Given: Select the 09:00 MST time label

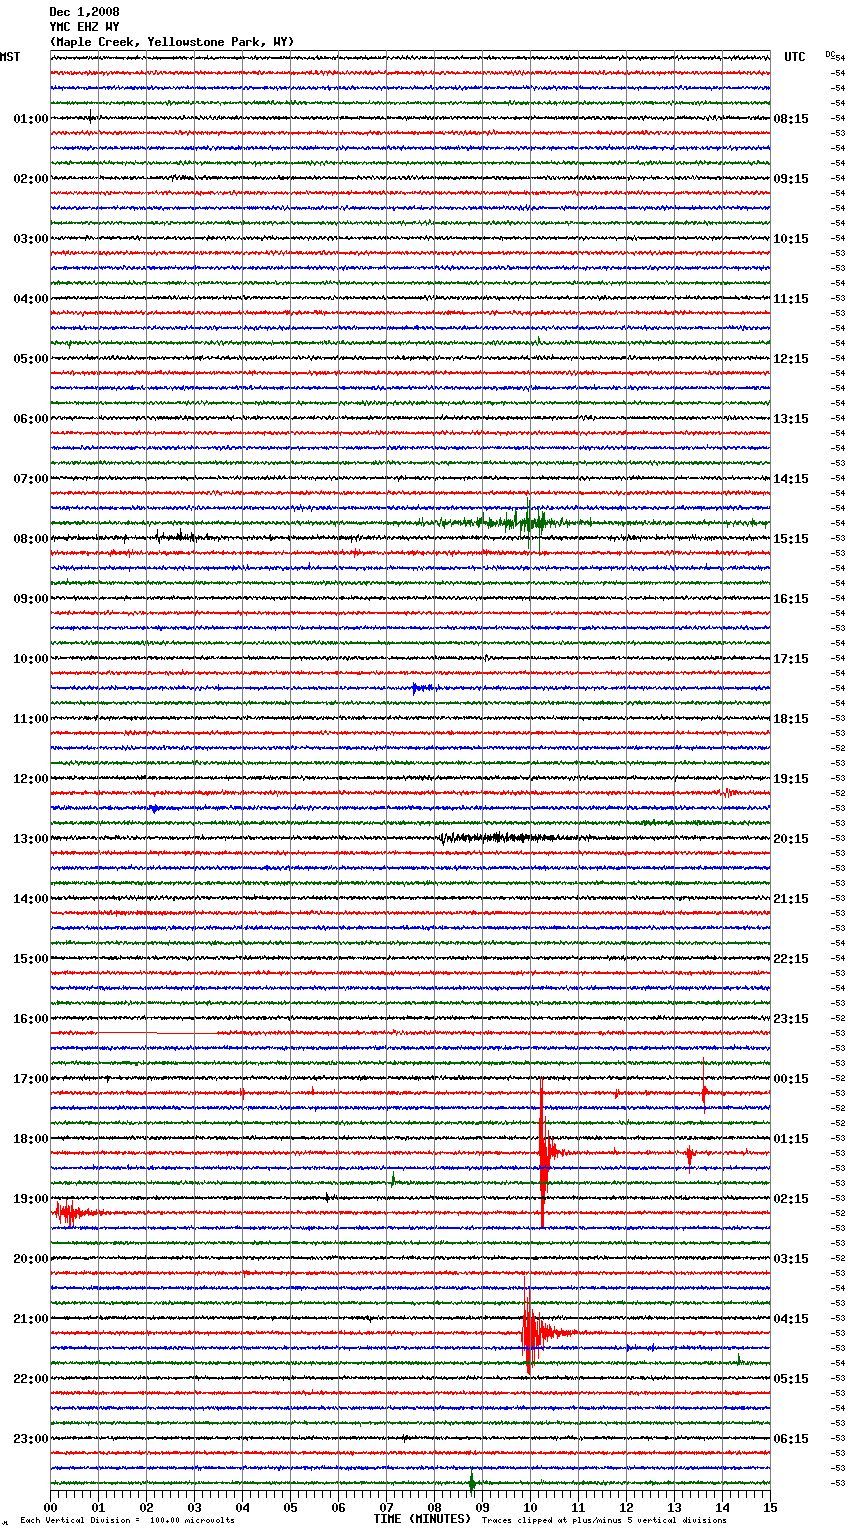Looking at the screenshot, I should pyautogui.click(x=31, y=599).
